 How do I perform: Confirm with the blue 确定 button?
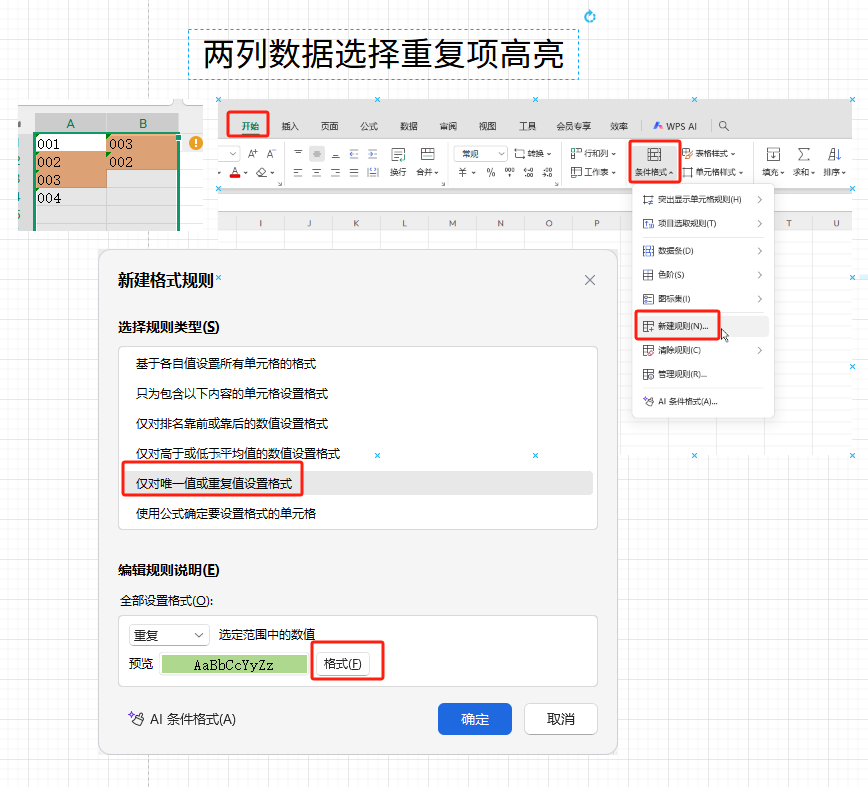[x=474, y=719]
